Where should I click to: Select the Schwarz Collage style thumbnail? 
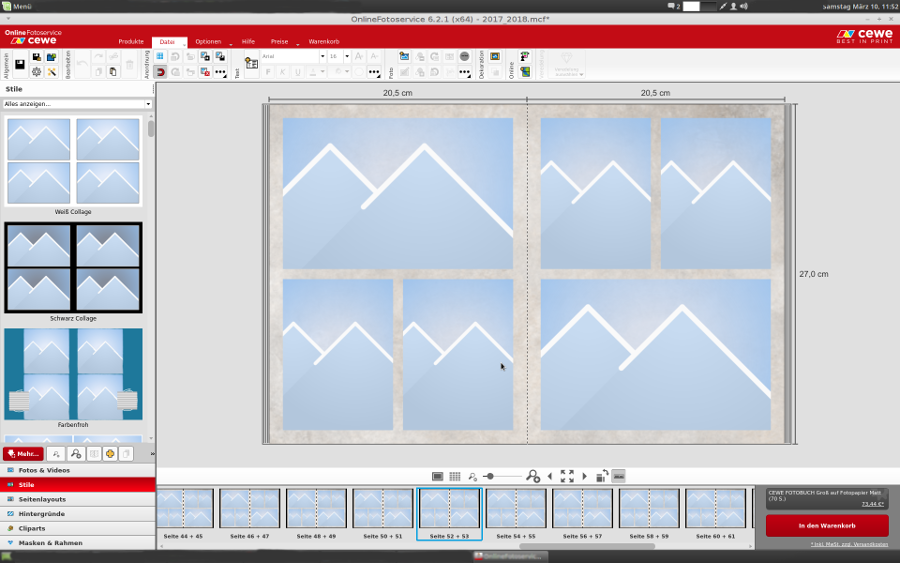click(73, 267)
